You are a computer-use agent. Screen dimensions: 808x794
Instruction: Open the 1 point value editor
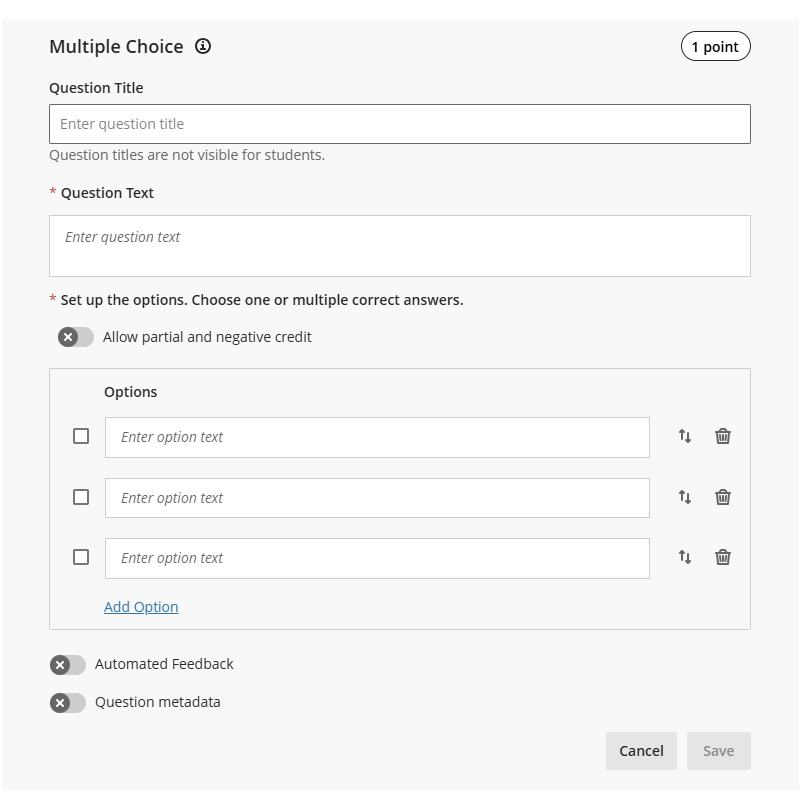coord(715,46)
